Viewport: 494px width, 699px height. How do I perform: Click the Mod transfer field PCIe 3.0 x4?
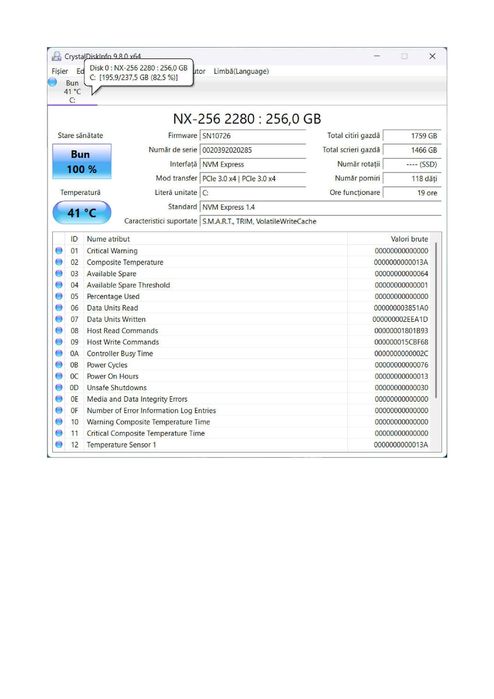(x=253, y=179)
